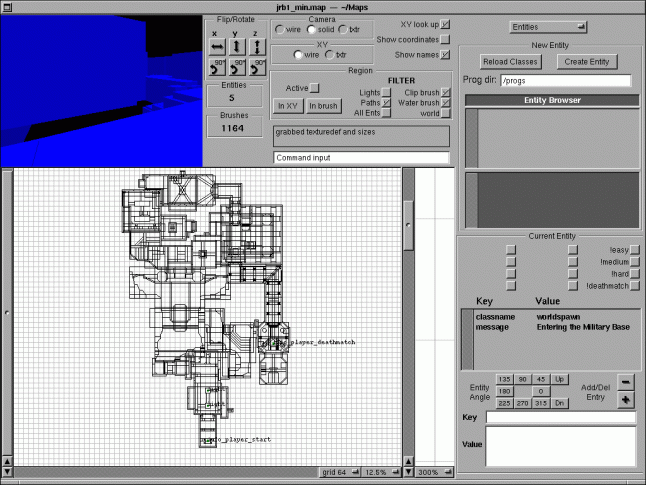Click Z view scroll down arrow

[x=408, y=472]
